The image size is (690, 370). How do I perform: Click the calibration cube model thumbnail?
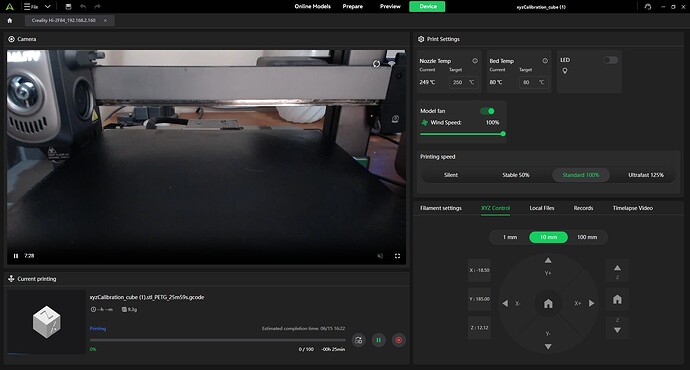pyautogui.click(x=46, y=322)
